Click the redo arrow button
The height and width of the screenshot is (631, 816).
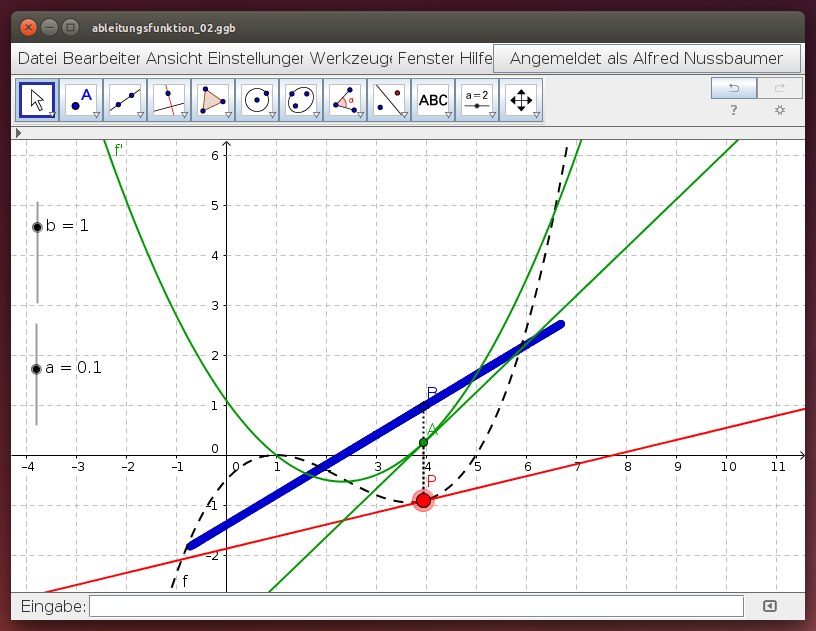779,88
